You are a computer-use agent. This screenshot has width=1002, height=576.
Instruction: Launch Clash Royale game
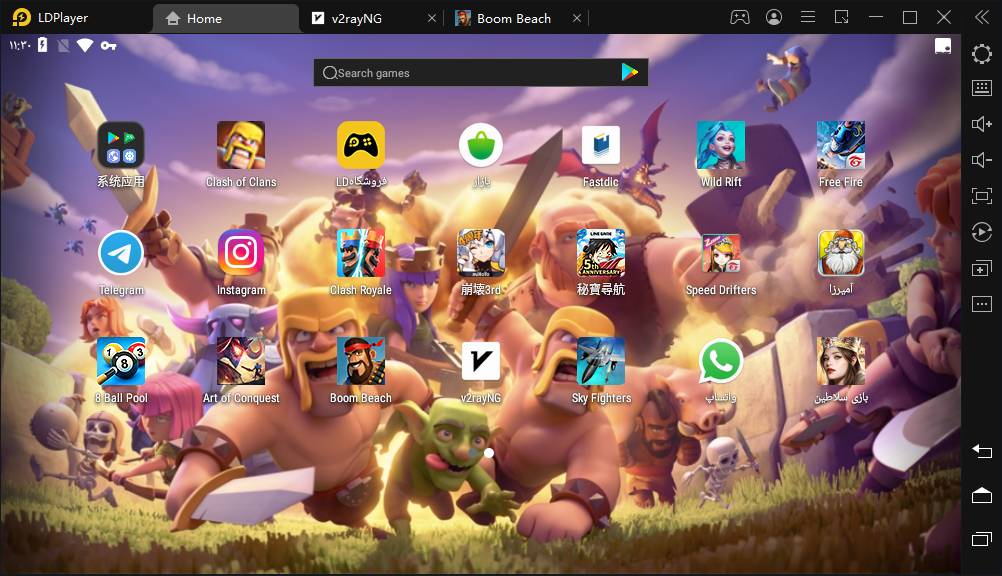pyautogui.click(x=361, y=253)
